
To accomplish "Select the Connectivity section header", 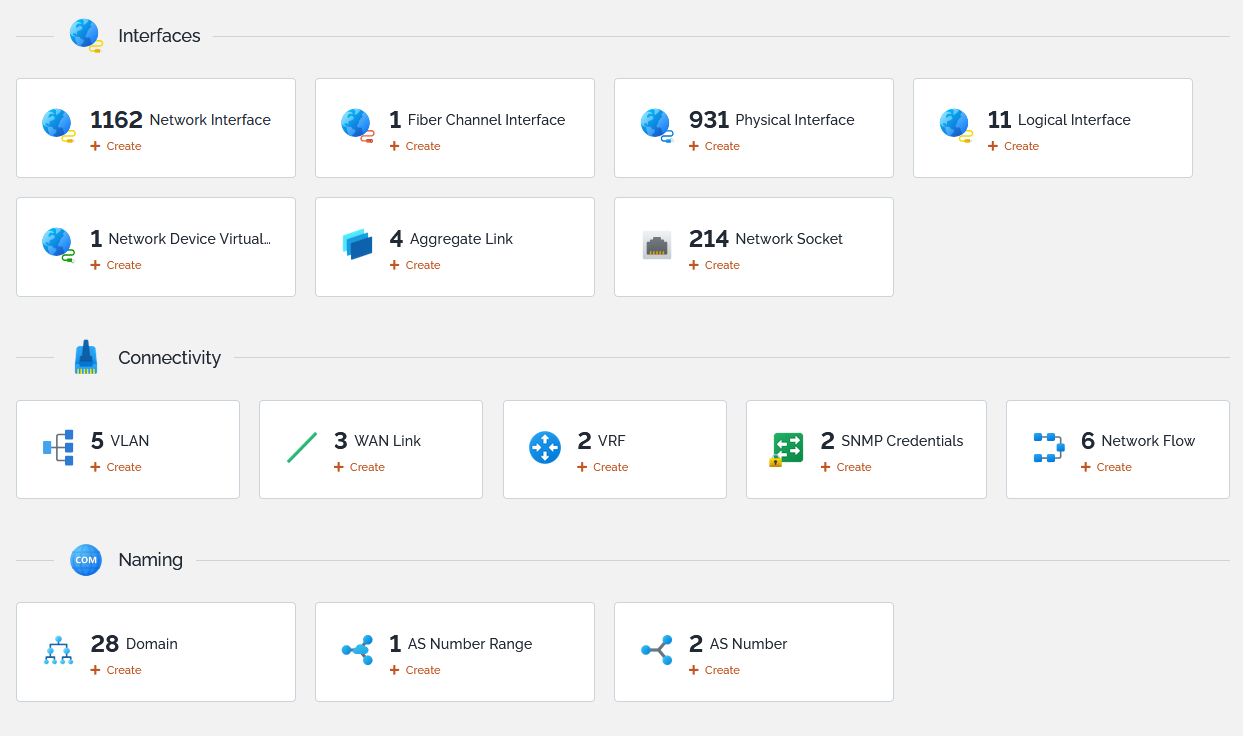I will [169, 358].
